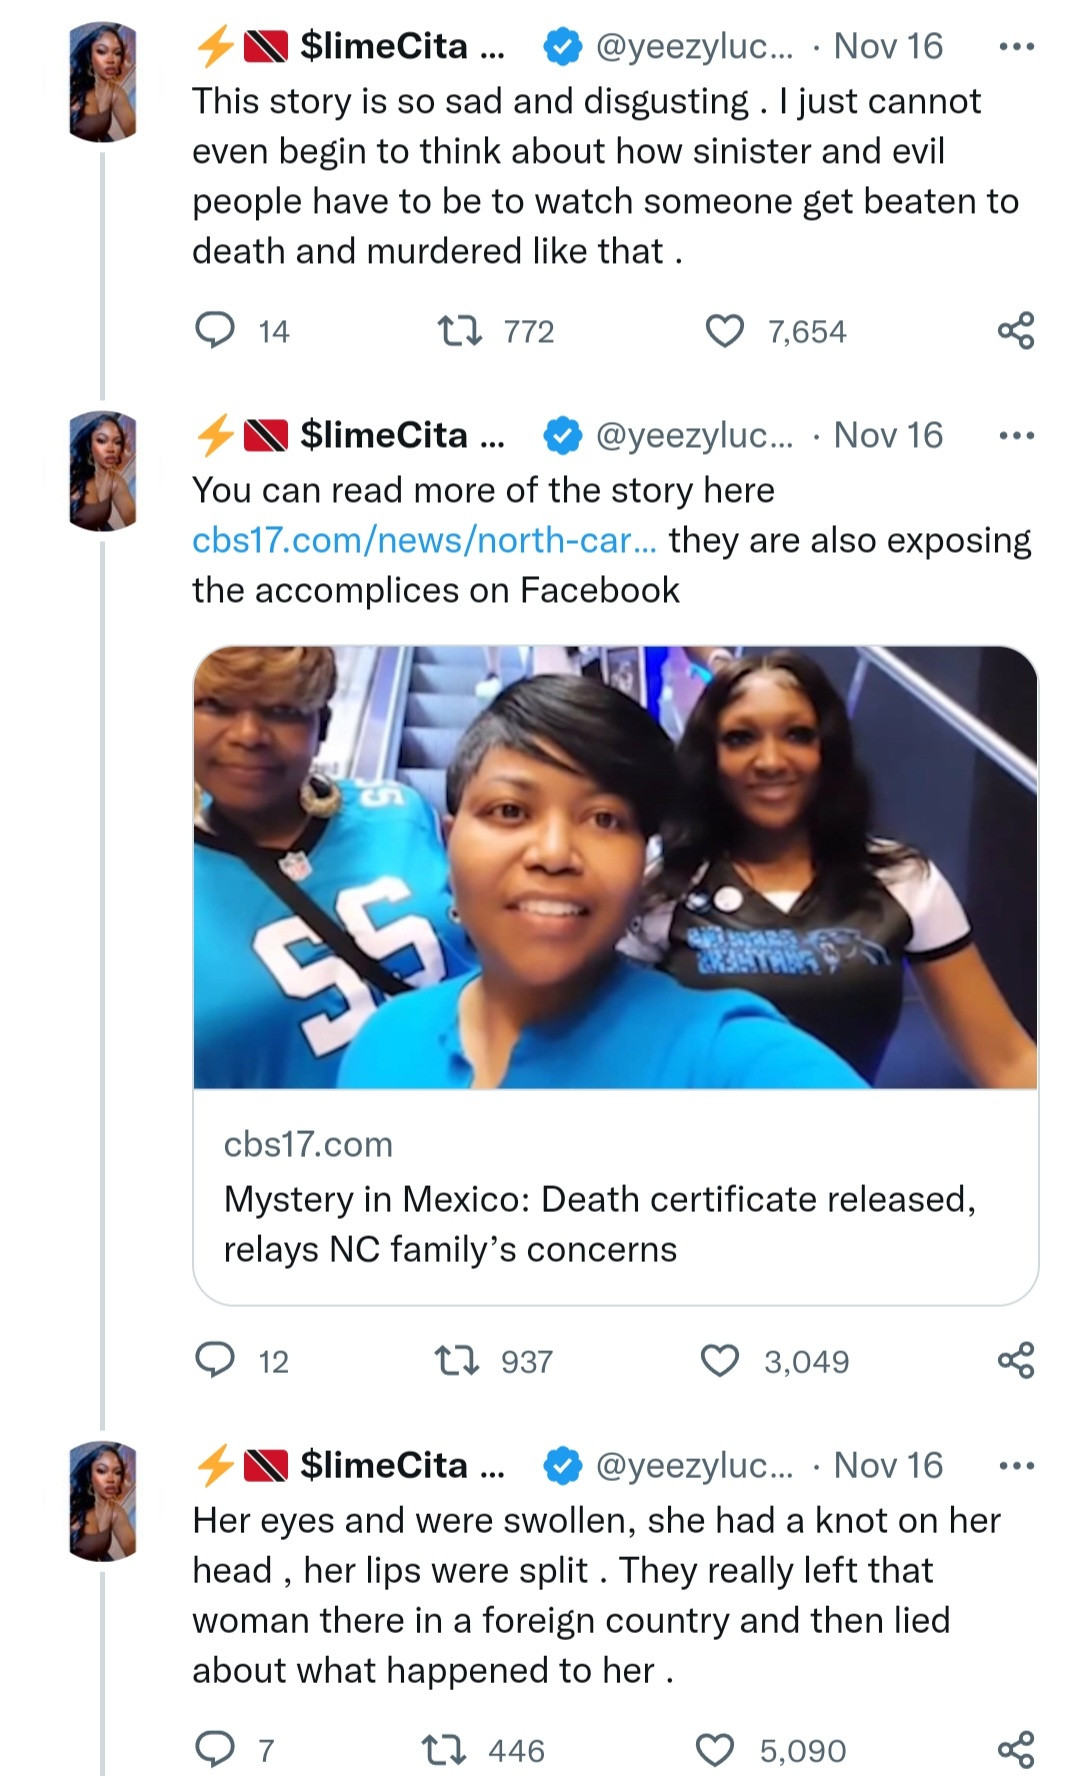The height and width of the screenshot is (1776, 1080).
Task: Like the tweet with 3,049 likes
Action: pyautogui.click(x=720, y=1360)
